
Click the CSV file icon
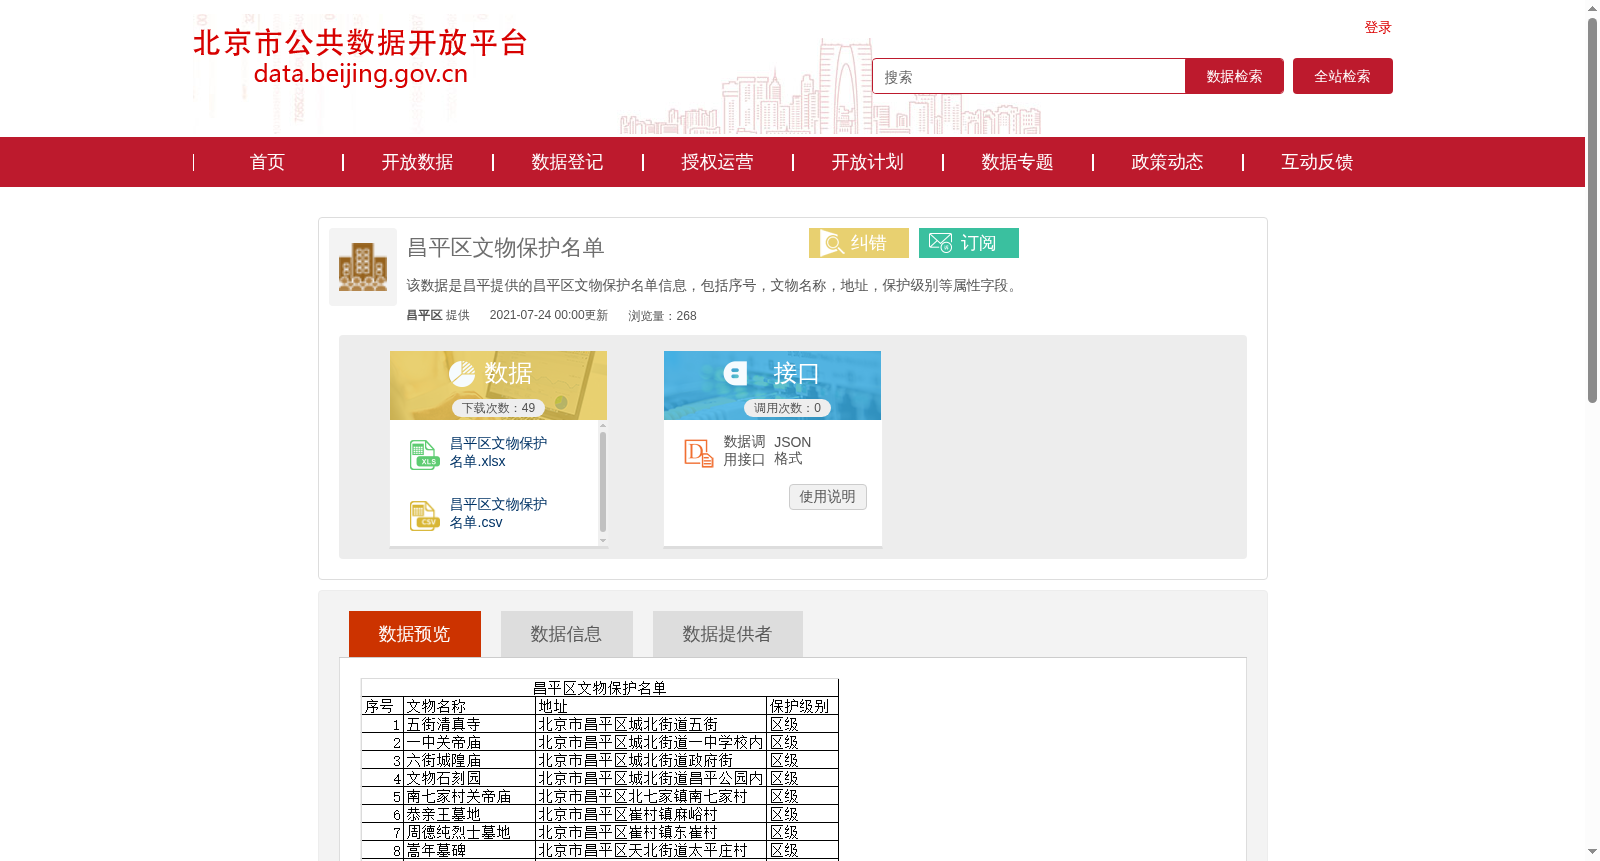point(424,516)
